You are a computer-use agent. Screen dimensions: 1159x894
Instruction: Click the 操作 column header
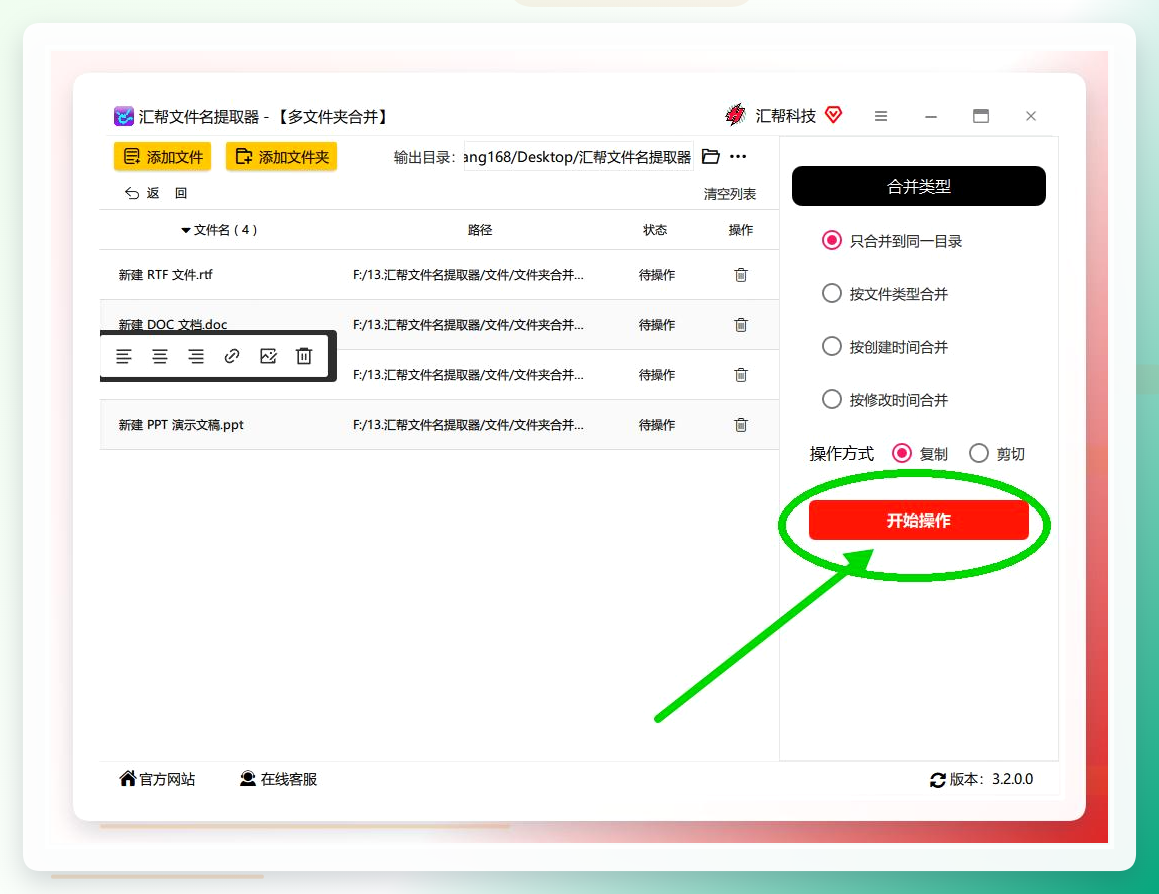point(741,230)
